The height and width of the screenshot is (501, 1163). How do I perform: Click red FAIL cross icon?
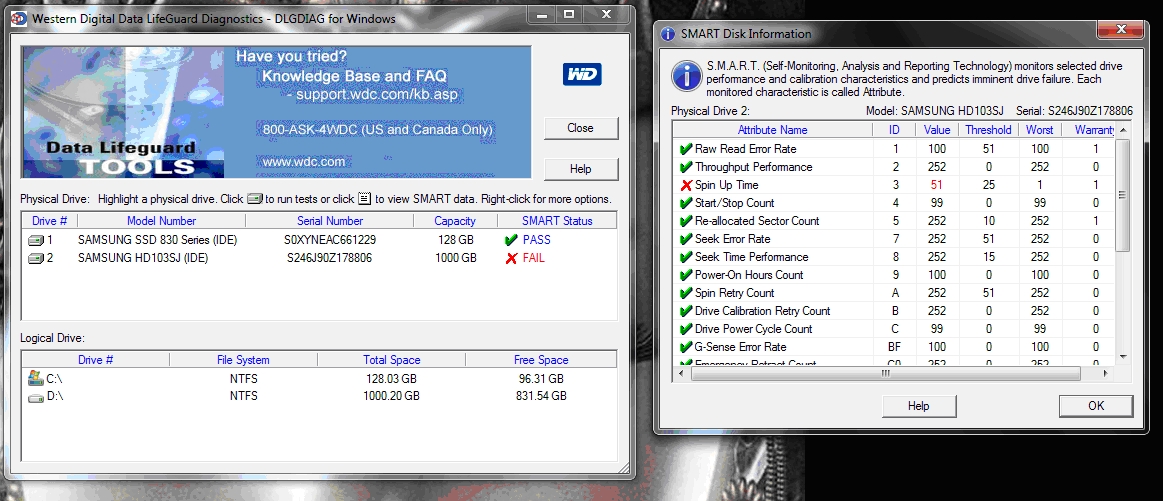[510, 258]
